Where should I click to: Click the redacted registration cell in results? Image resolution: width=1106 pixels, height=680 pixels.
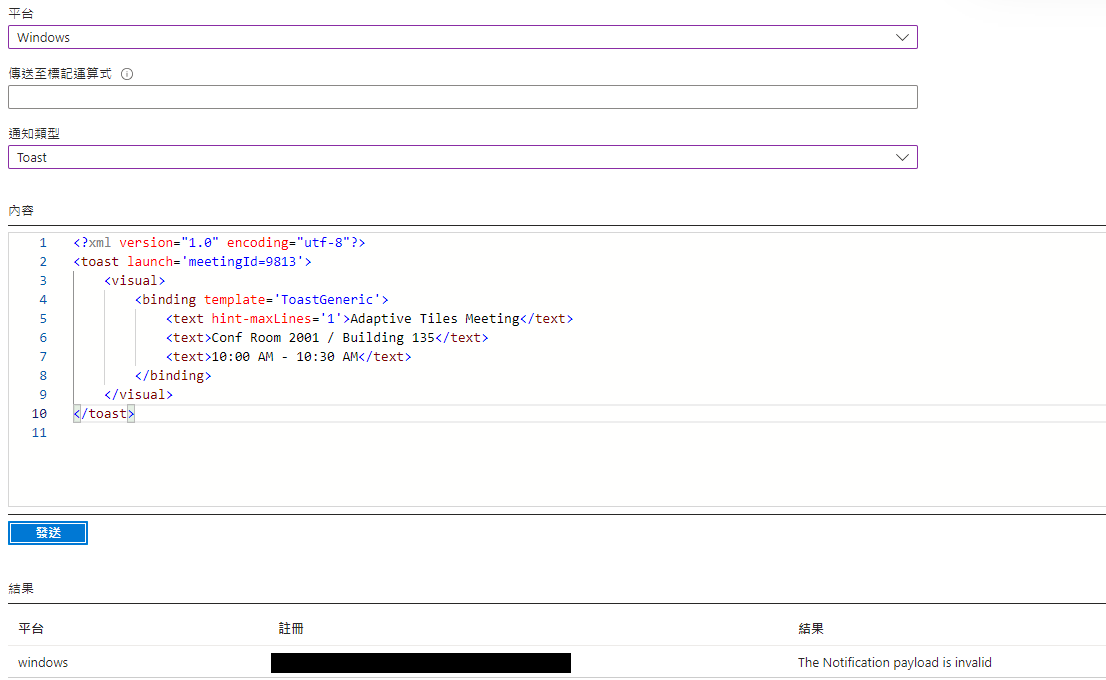(x=421, y=663)
